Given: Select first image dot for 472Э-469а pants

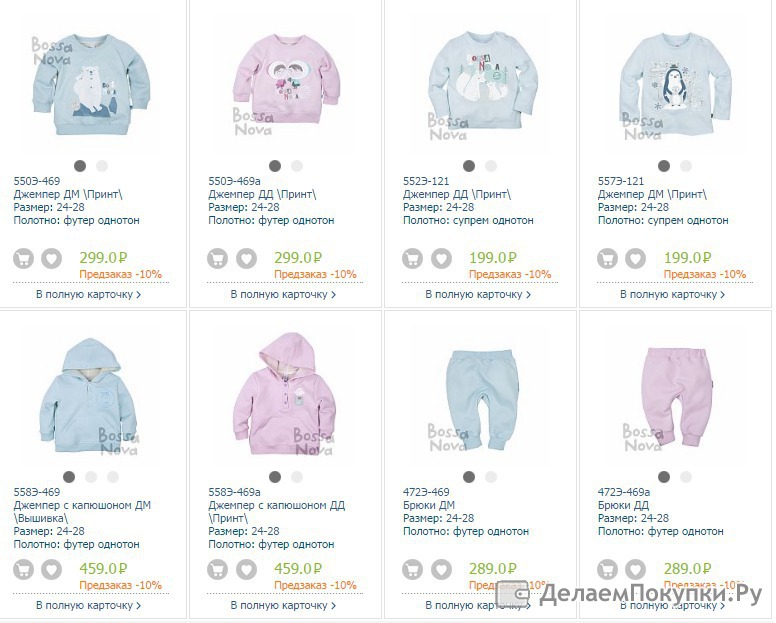Looking at the screenshot, I should click(x=664, y=477).
